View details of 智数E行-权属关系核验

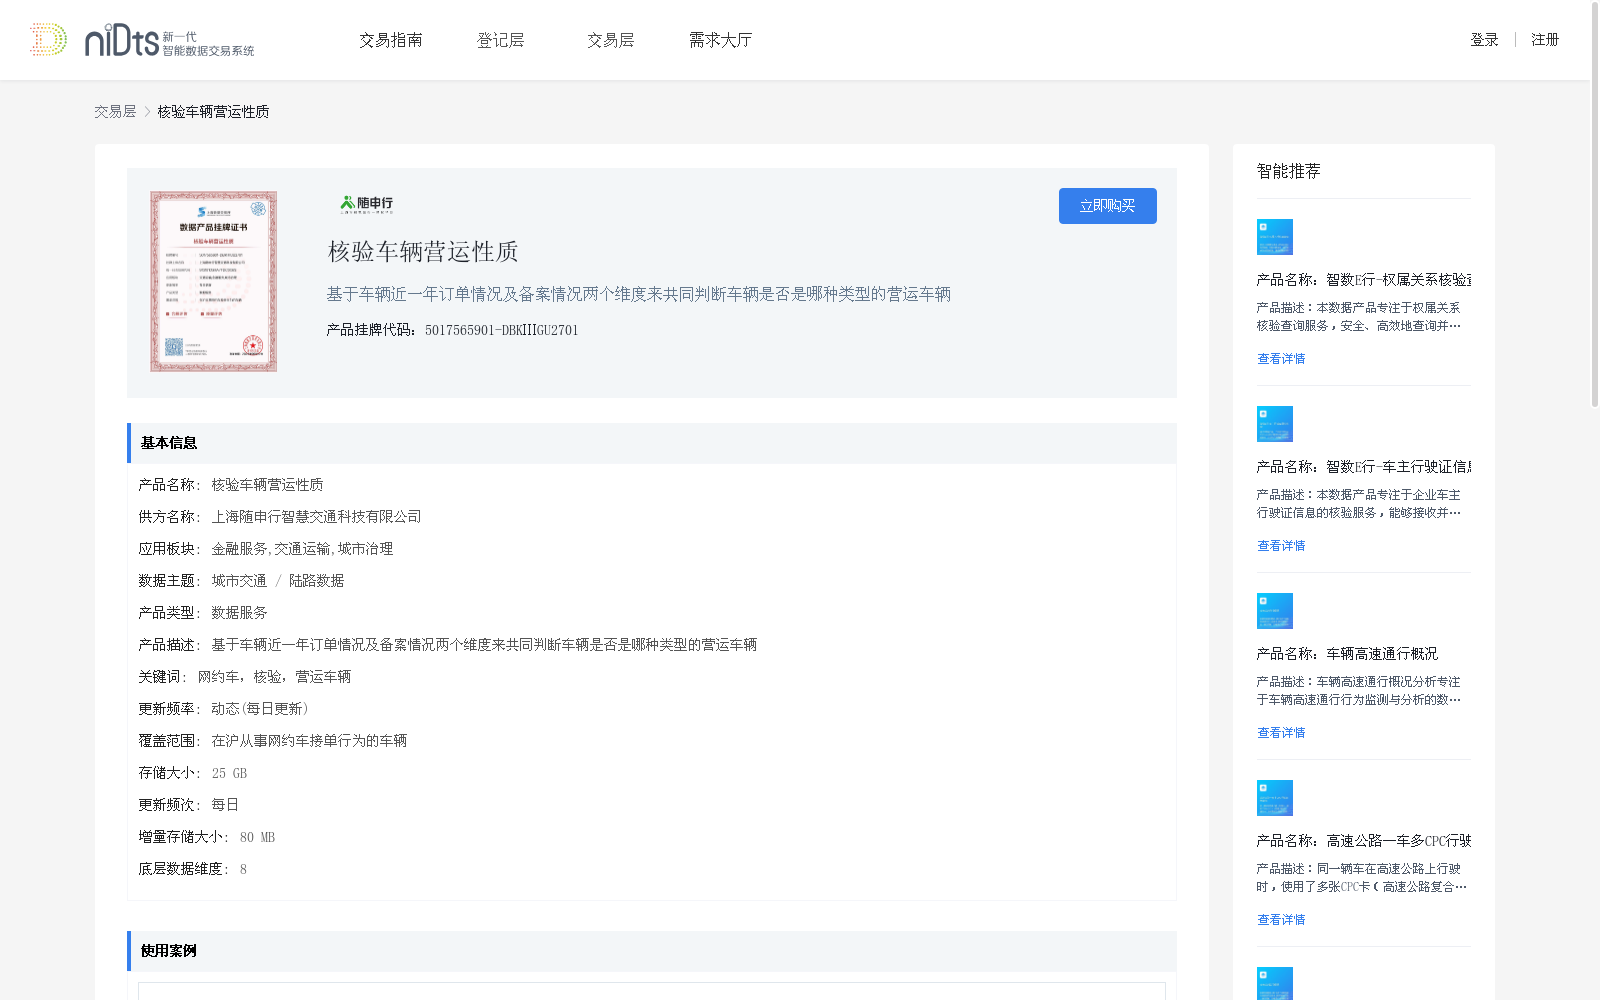(x=1281, y=359)
